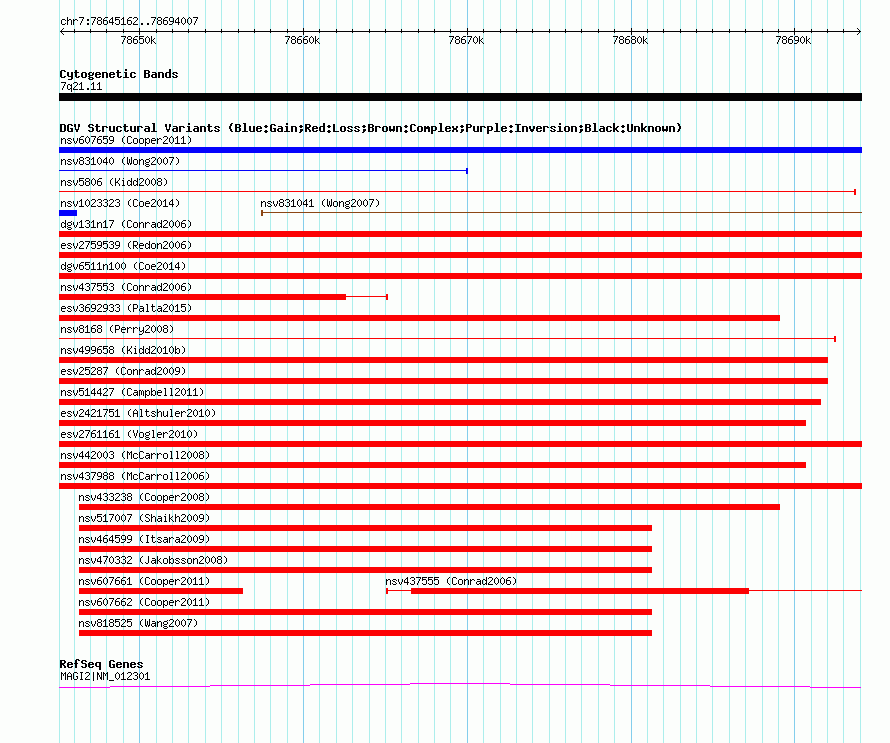Open the esv3692933 (Palta2015) variant label
This screenshot has width=890, height=743.
tap(126, 308)
